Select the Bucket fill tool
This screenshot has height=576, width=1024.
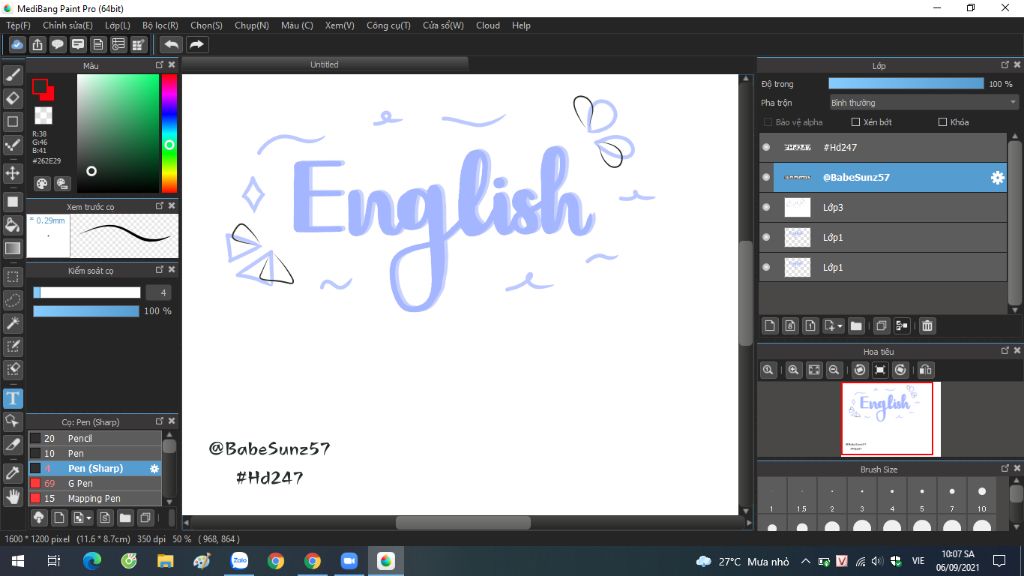click(12, 225)
